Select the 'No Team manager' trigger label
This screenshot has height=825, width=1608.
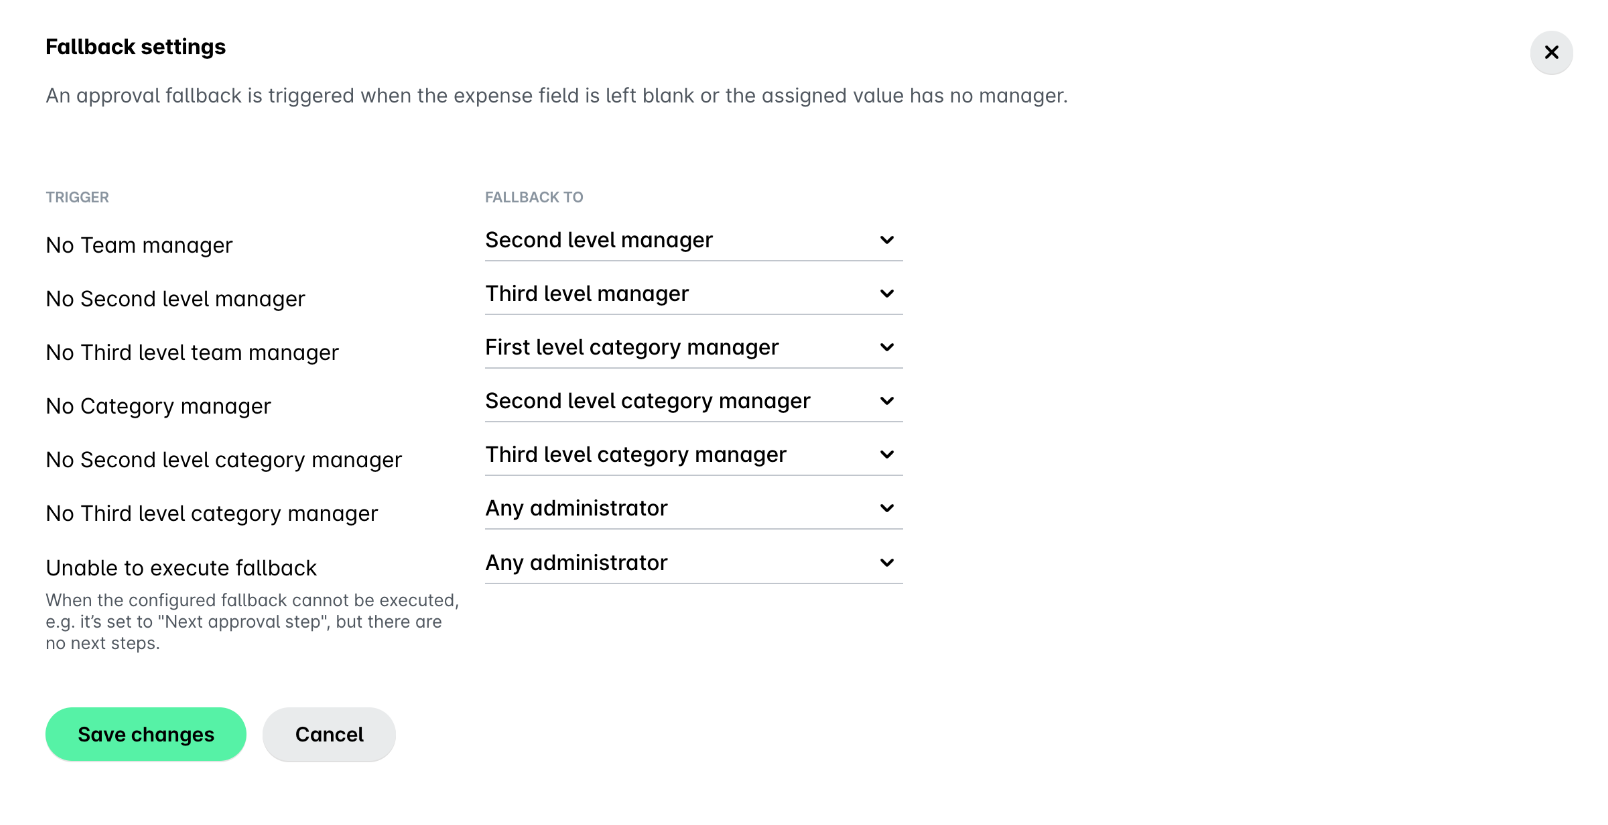[x=139, y=246]
